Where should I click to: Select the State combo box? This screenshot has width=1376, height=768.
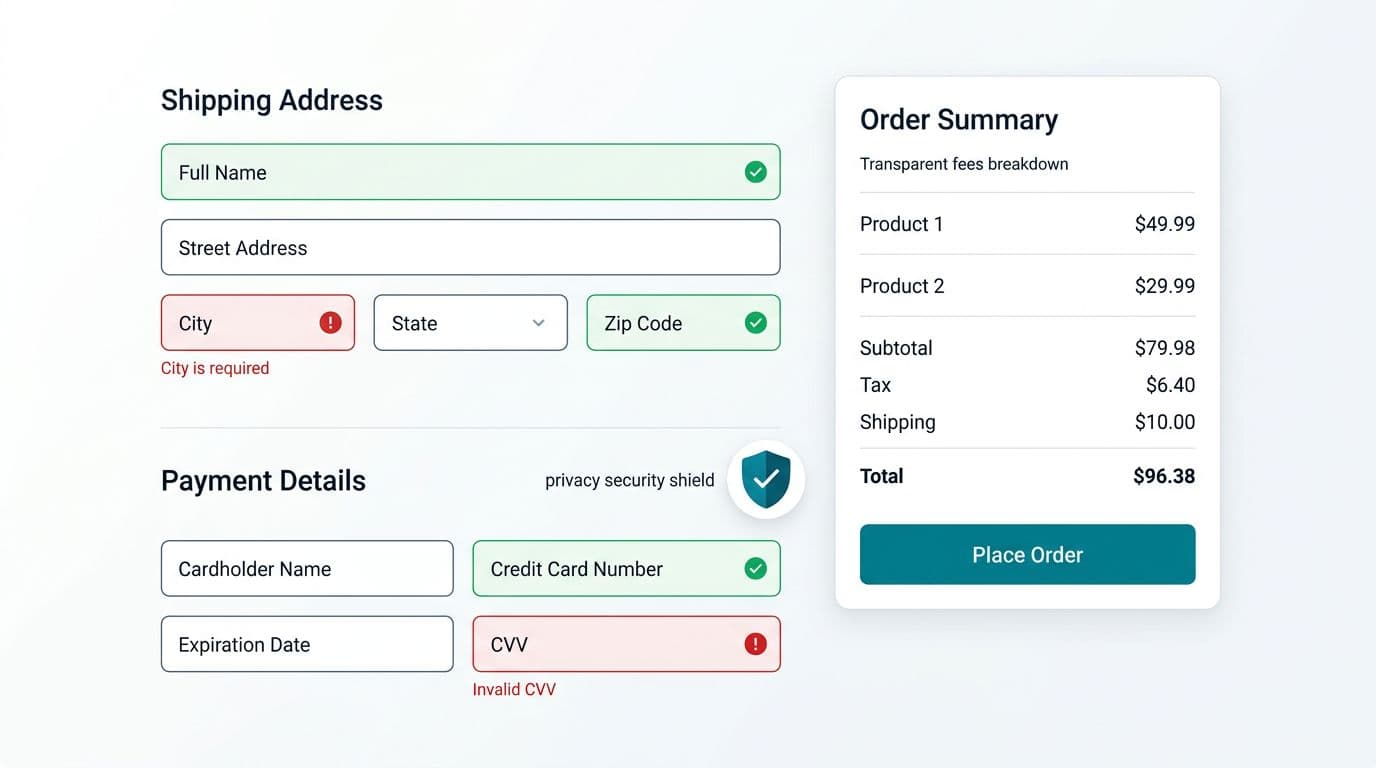click(x=470, y=322)
